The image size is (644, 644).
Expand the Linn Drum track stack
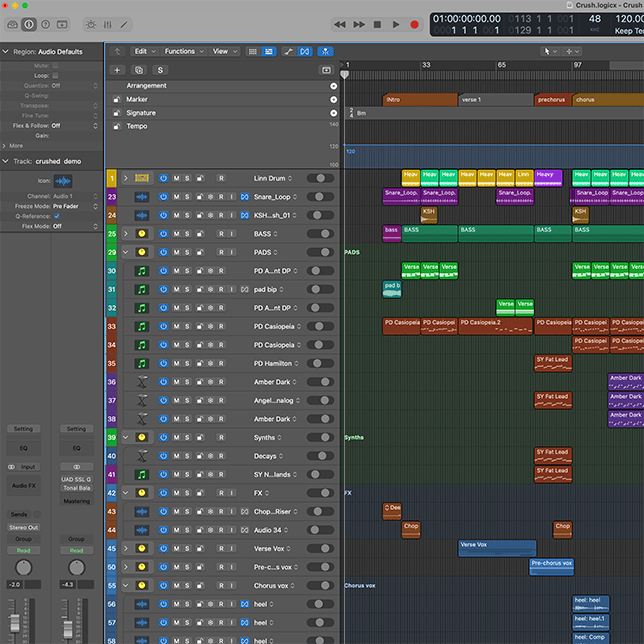[126, 178]
